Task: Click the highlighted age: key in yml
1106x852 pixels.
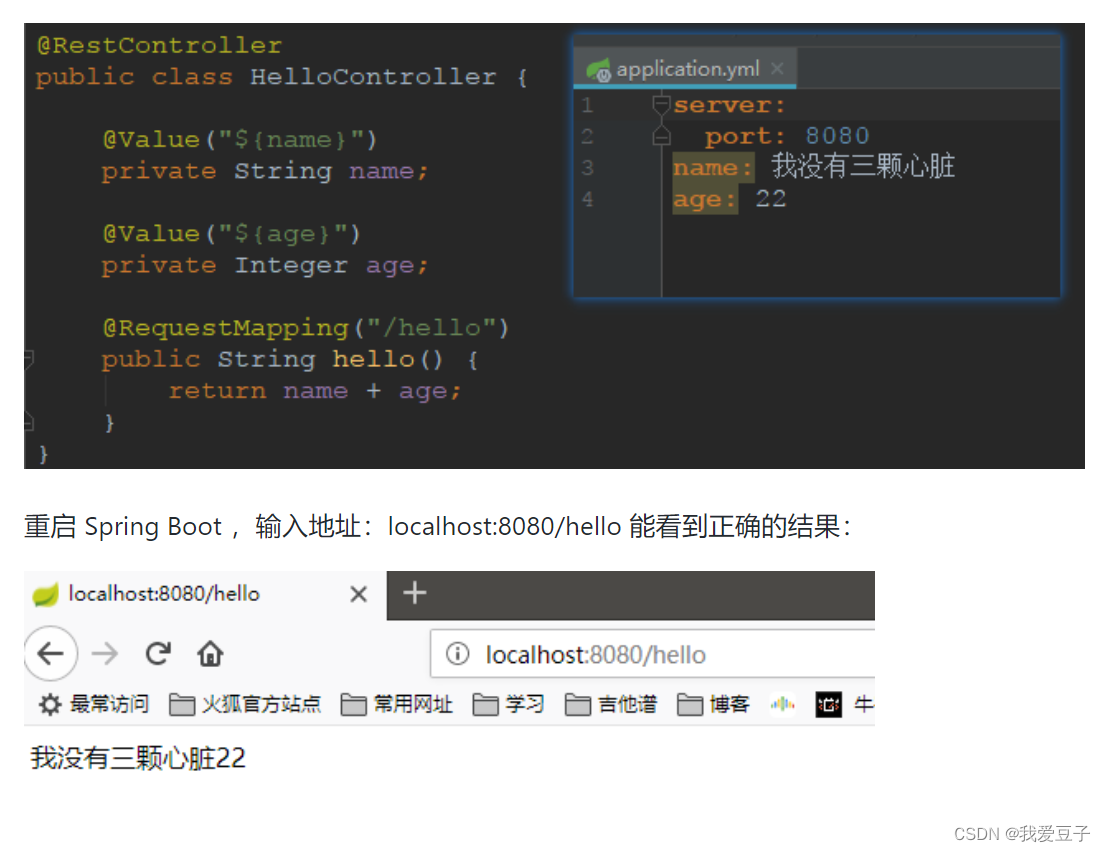Action: tap(705, 199)
